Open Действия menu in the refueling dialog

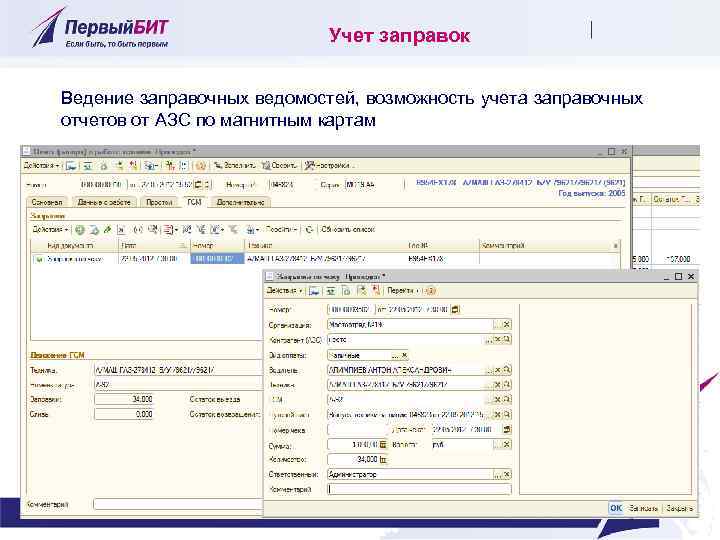coord(284,291)
